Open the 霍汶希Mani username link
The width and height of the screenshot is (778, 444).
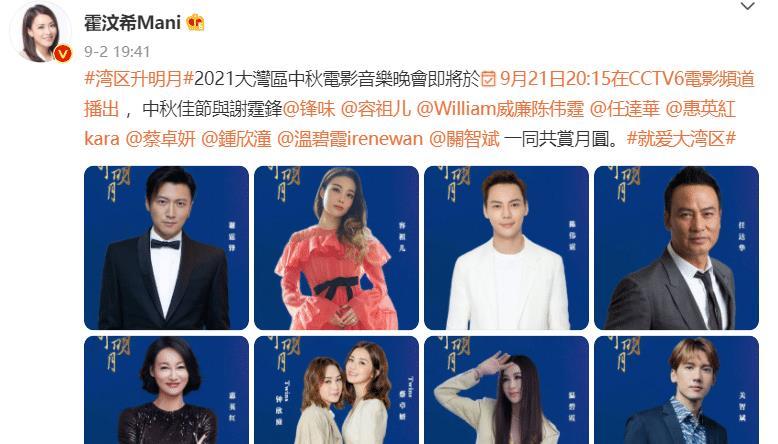click(x=132, y=23)
